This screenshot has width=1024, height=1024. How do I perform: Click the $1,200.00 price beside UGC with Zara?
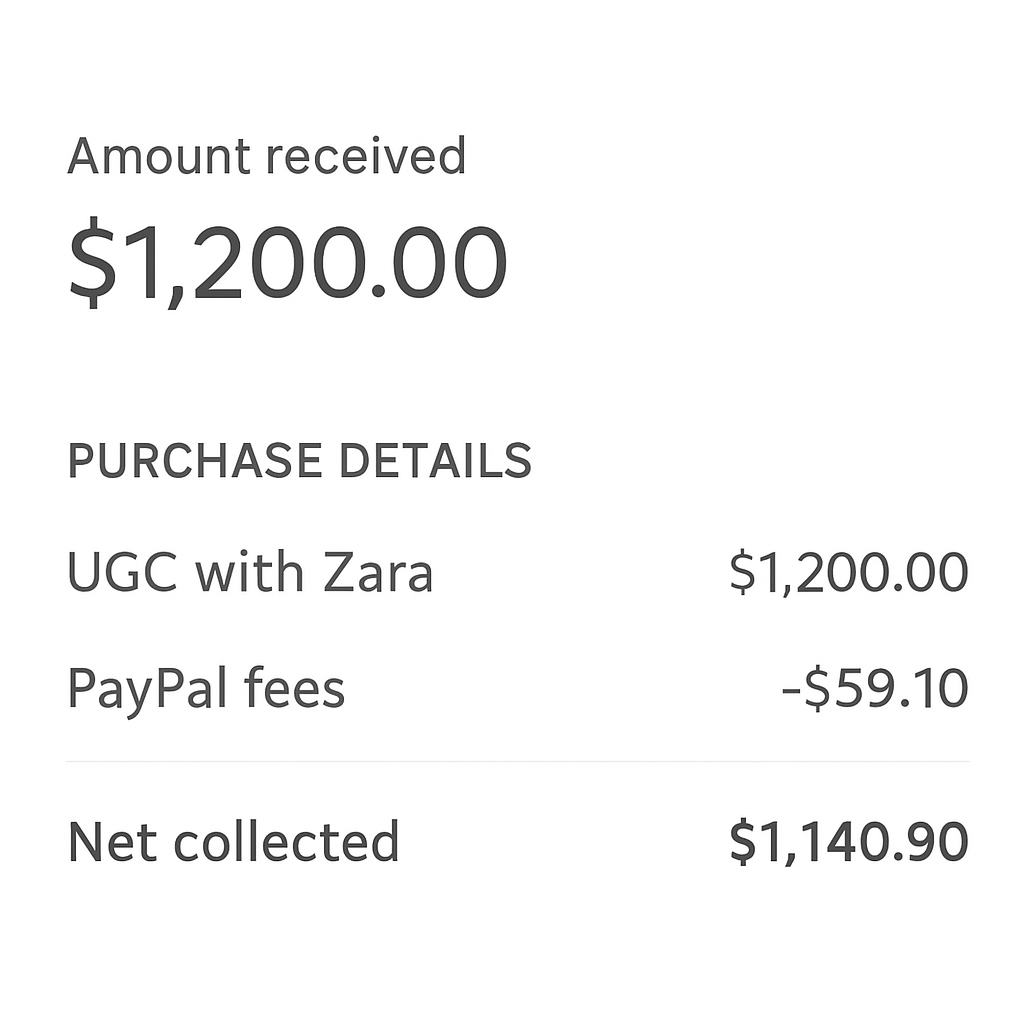pyautogui.click(x=848, y=574)
